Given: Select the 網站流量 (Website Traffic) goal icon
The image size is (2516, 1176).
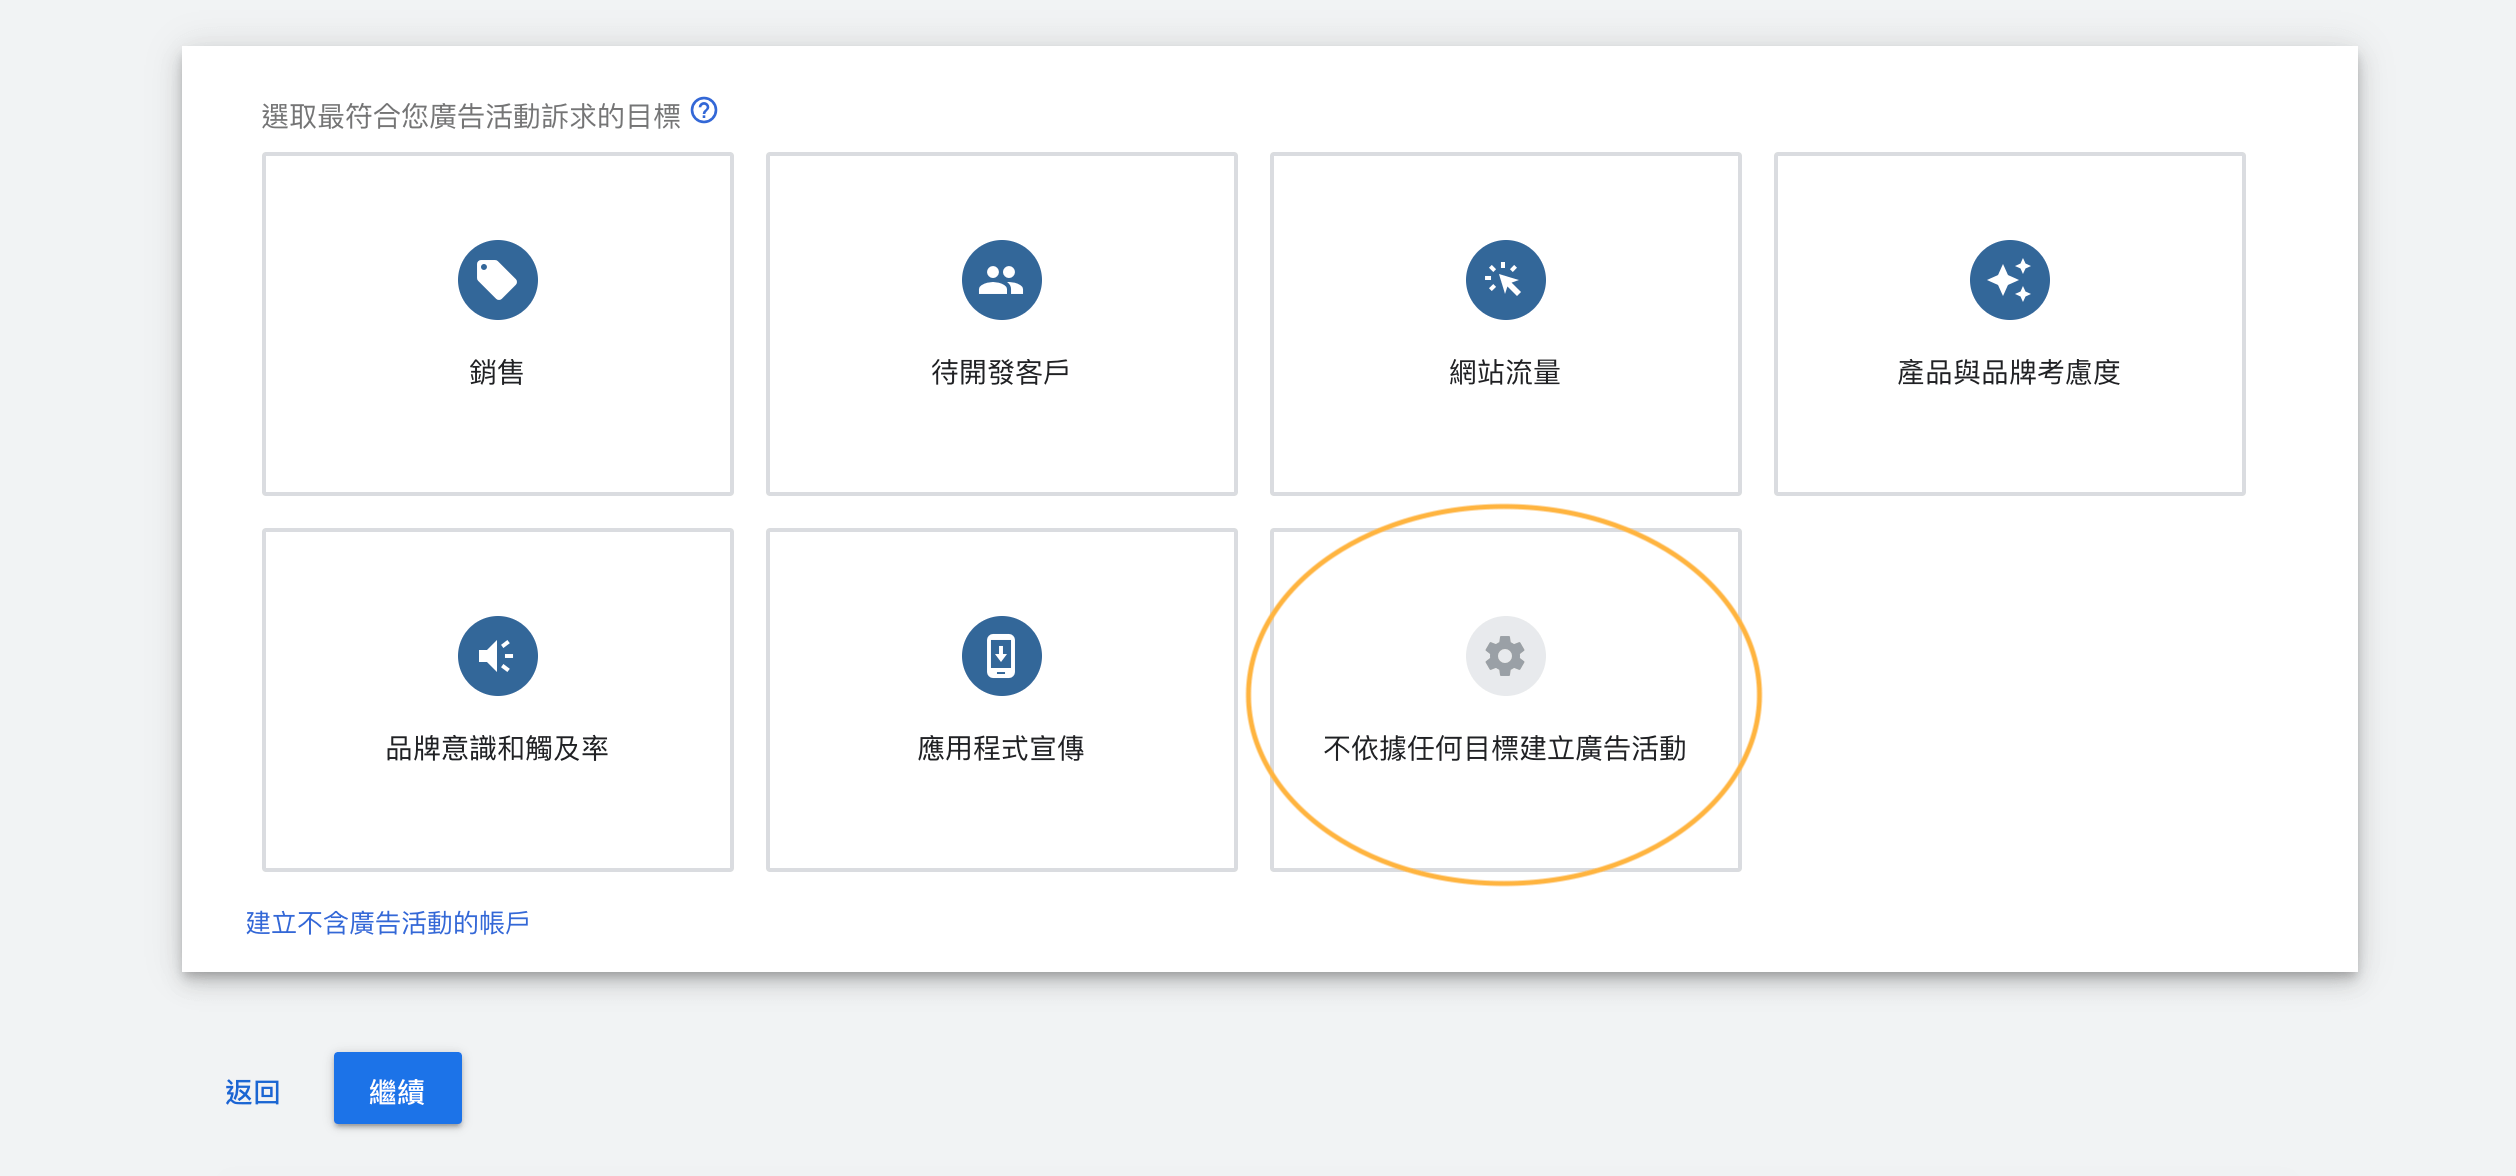Looking at the screenshot, I should (x=1504, y=279).
